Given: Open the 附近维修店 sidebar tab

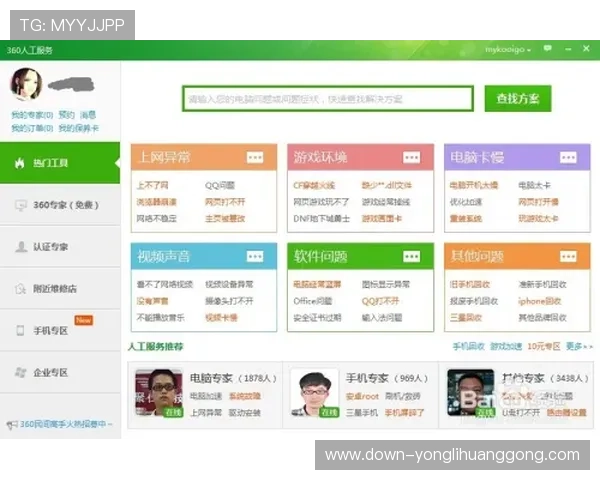Looking at the screenshot, I should (x=60, y=288).
